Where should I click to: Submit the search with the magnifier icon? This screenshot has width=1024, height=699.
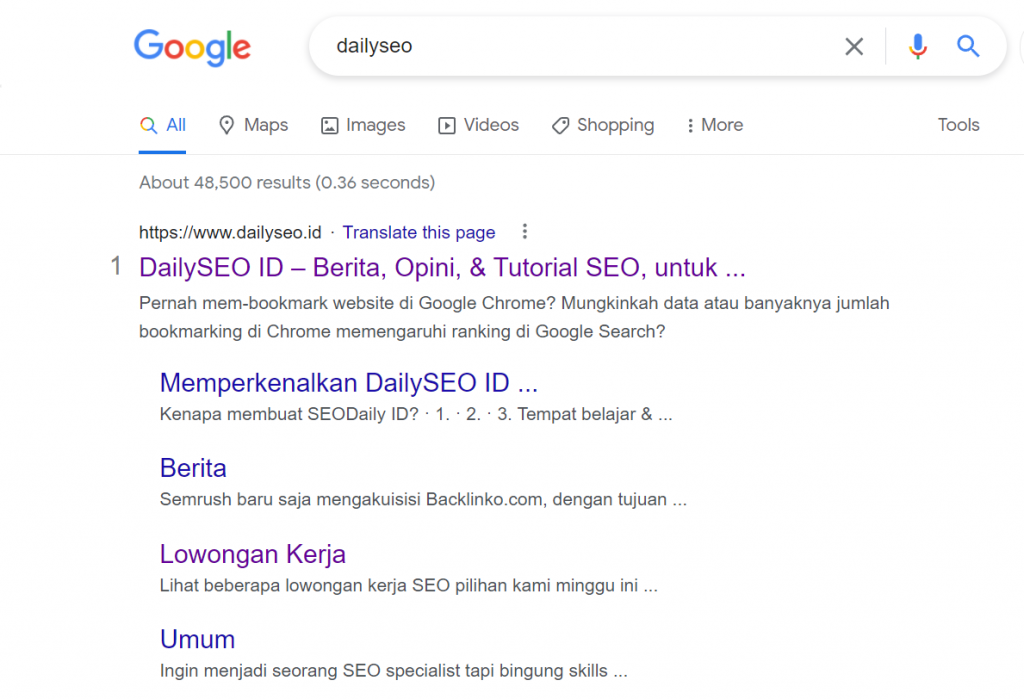coord(968,46)
